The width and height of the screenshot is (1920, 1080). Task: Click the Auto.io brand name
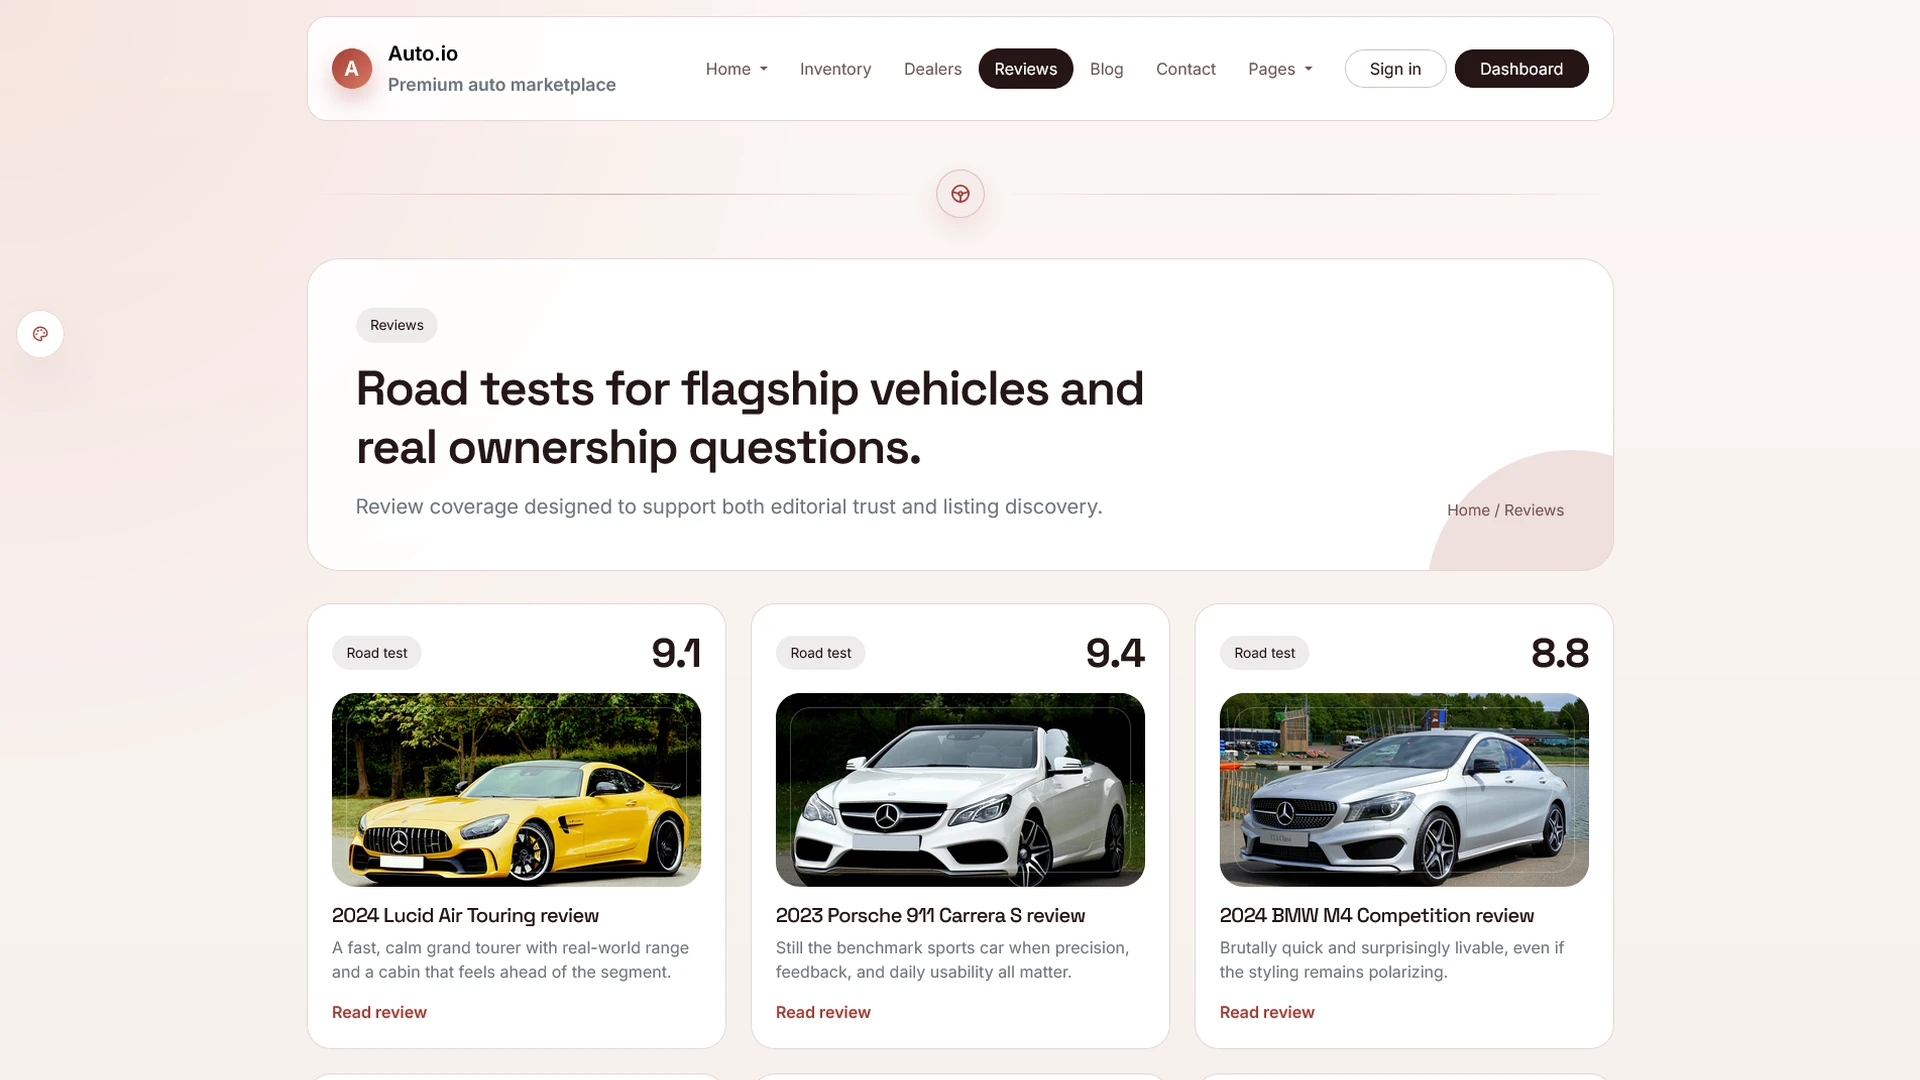[x=423, y=54]
